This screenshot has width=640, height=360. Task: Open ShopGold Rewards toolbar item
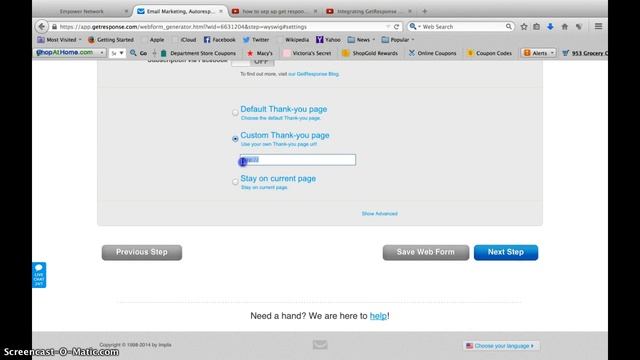click(x=370, y=53)
